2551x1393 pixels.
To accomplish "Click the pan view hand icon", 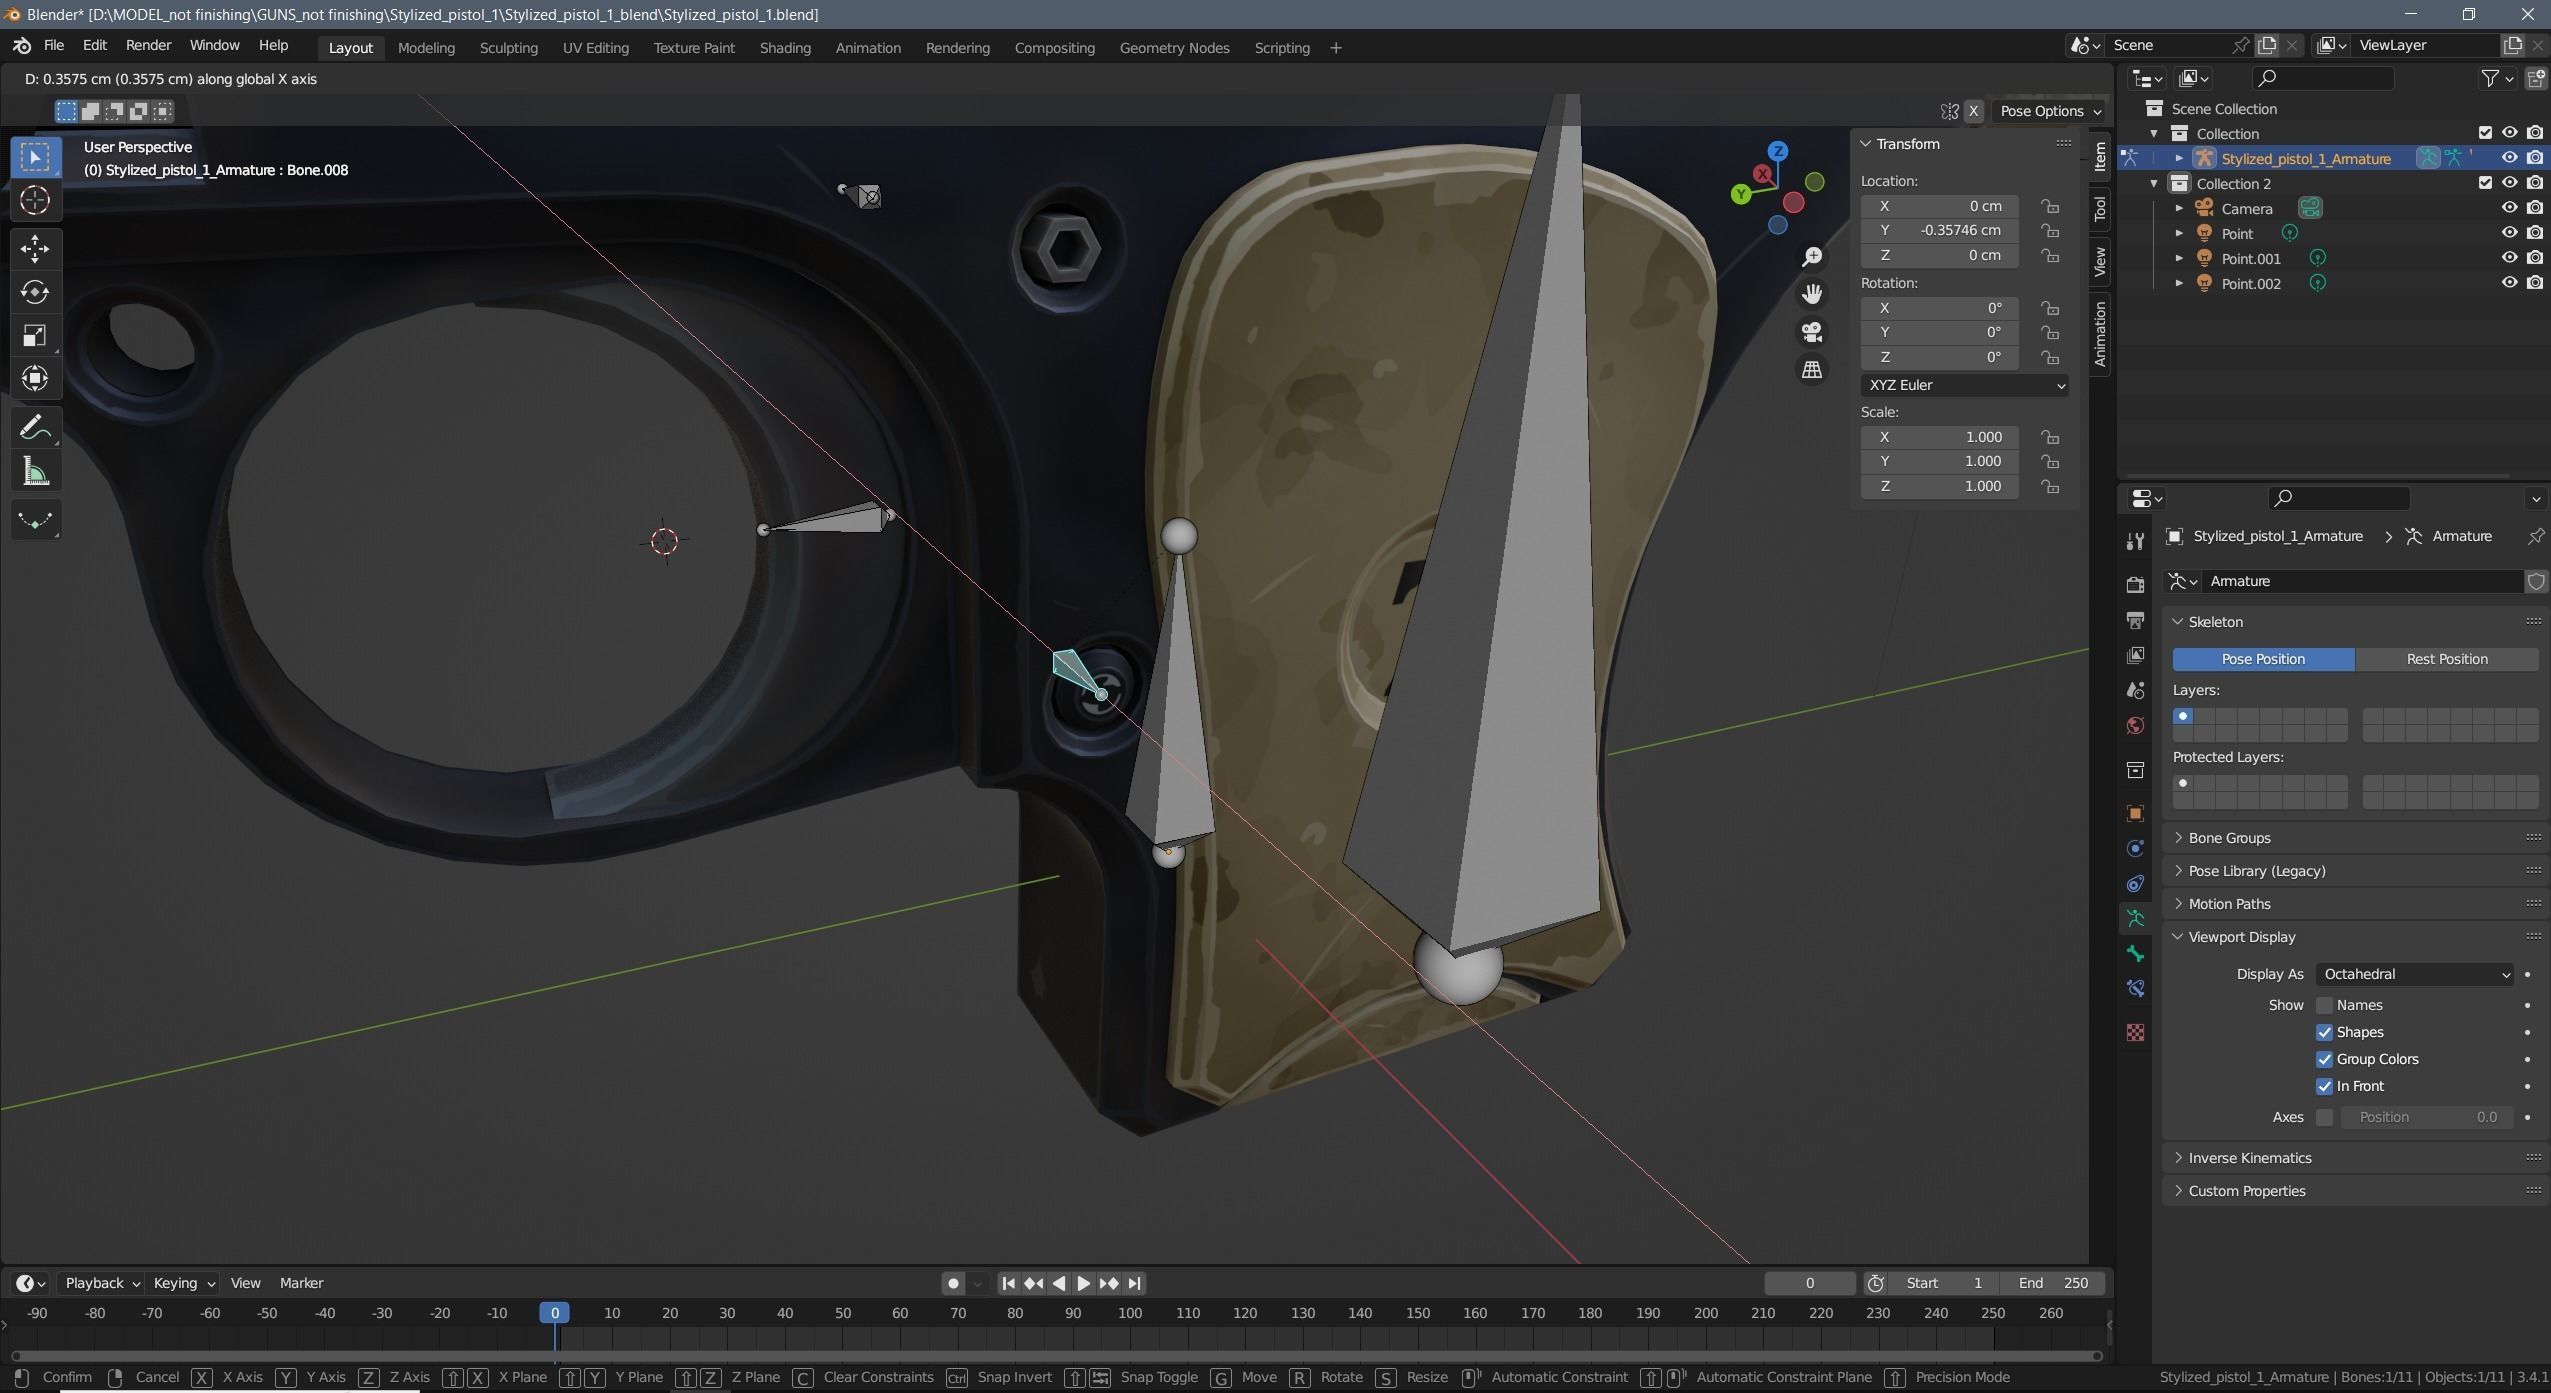I will [1812, 294].
